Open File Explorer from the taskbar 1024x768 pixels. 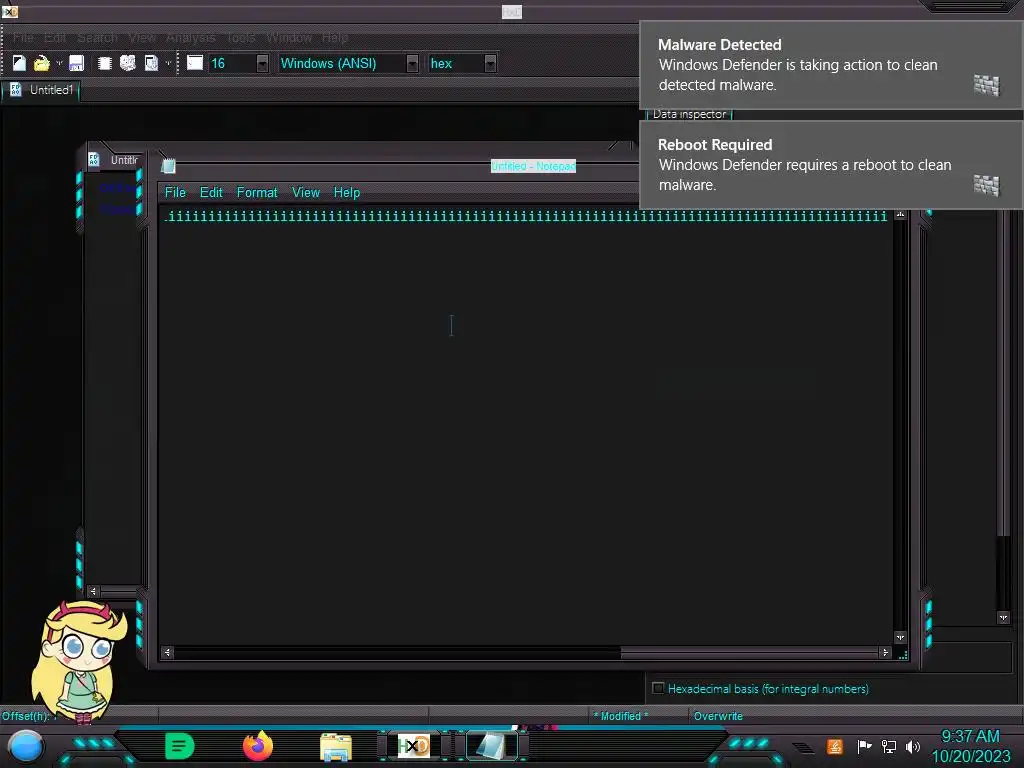[336, 747]
